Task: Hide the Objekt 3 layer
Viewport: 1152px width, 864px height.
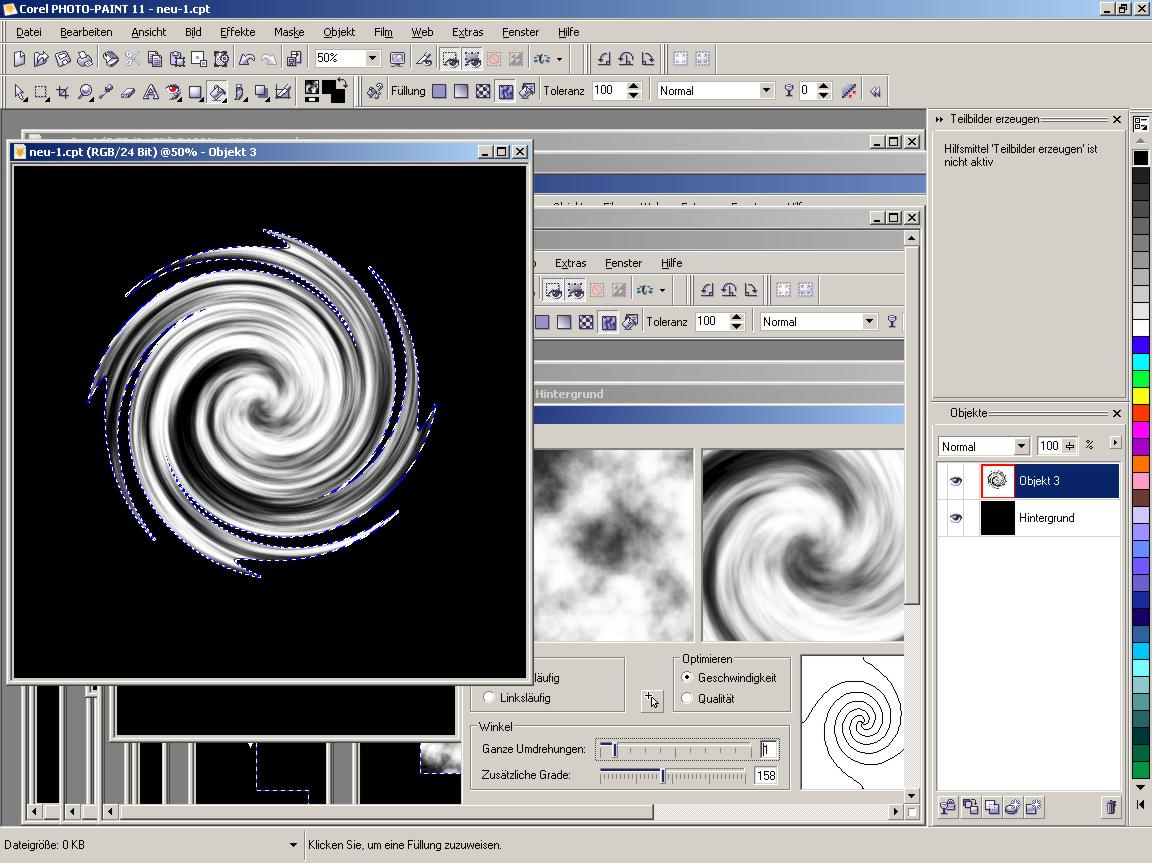Action: (955, 481)
